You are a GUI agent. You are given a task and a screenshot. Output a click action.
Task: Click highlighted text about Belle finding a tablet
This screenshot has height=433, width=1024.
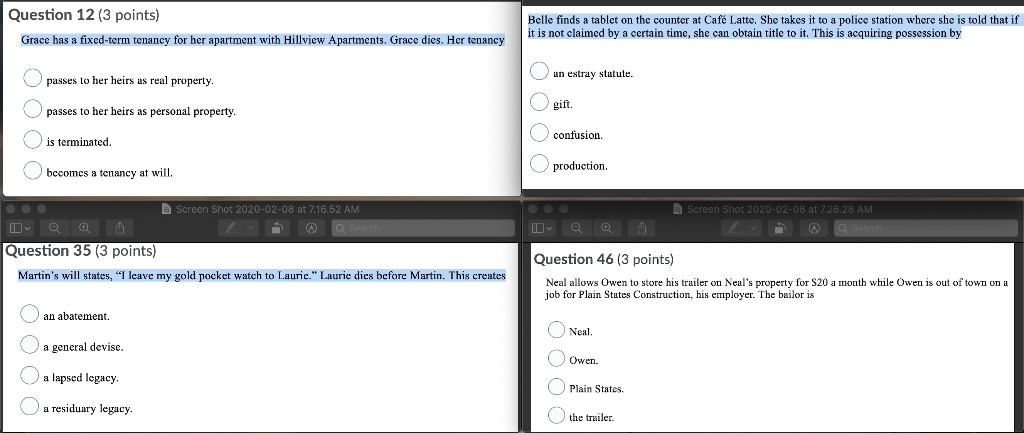click(x=773, y=26)
